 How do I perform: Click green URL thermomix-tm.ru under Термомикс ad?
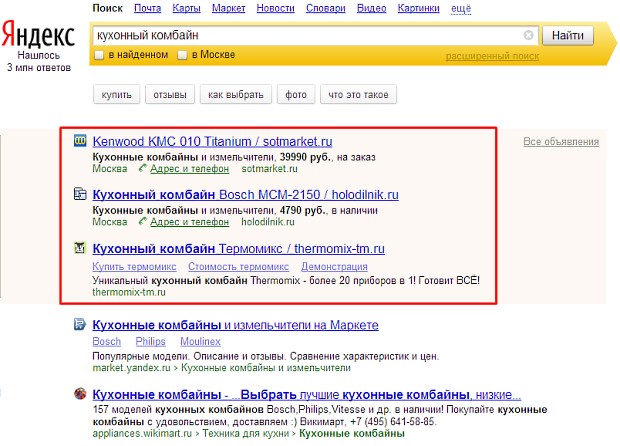(x=129, y=292)
